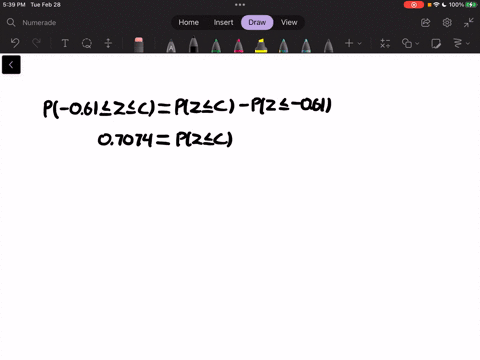Open the View tab
This screenshot has height=360, width=480.
click(x=289, y=22)
